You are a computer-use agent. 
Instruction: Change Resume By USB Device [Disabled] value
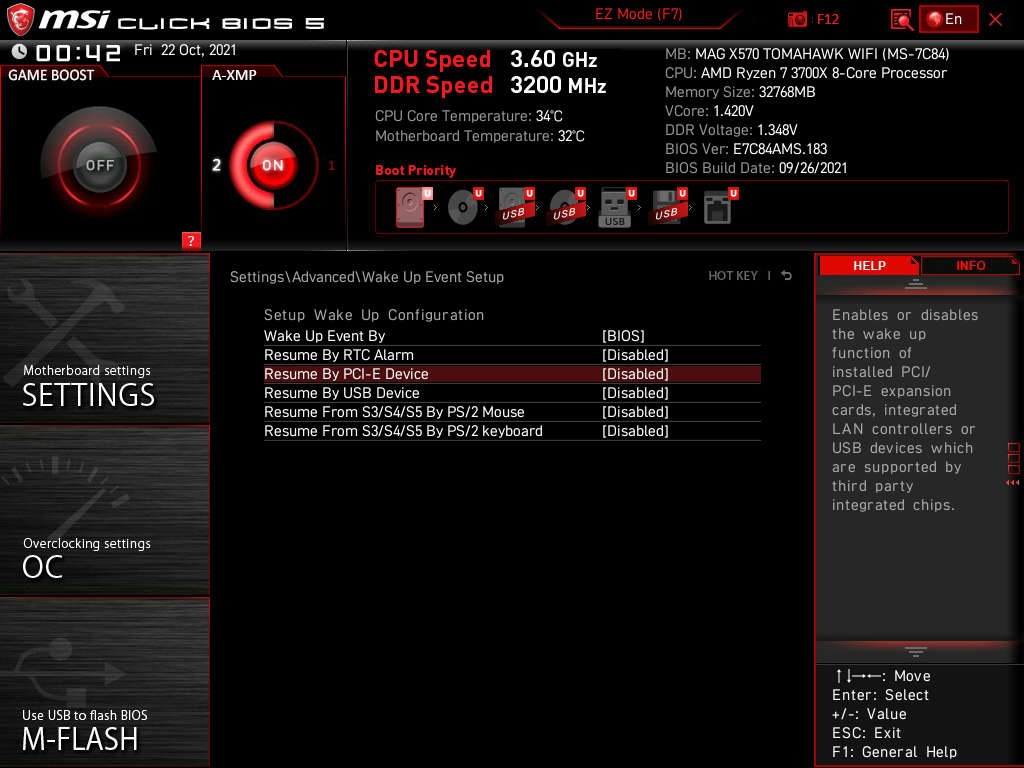click(635, 392)
